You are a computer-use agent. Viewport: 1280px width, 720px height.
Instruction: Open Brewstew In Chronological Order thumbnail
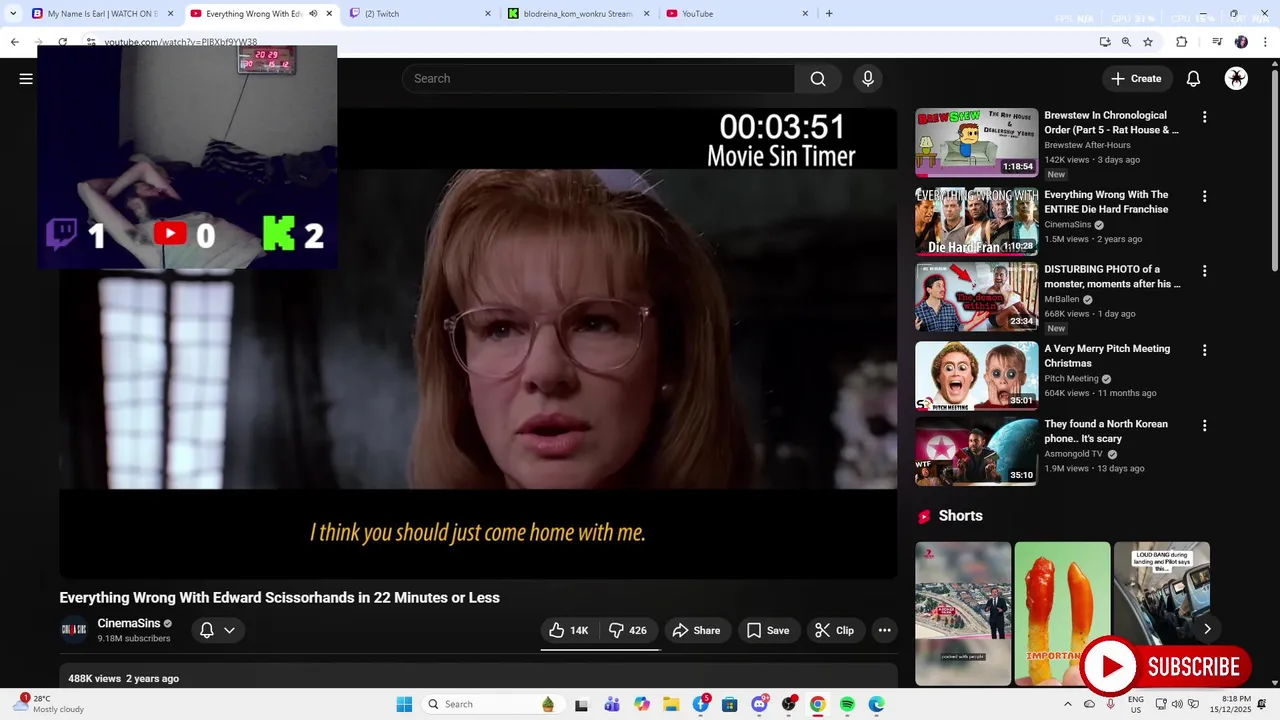[977, 142]
